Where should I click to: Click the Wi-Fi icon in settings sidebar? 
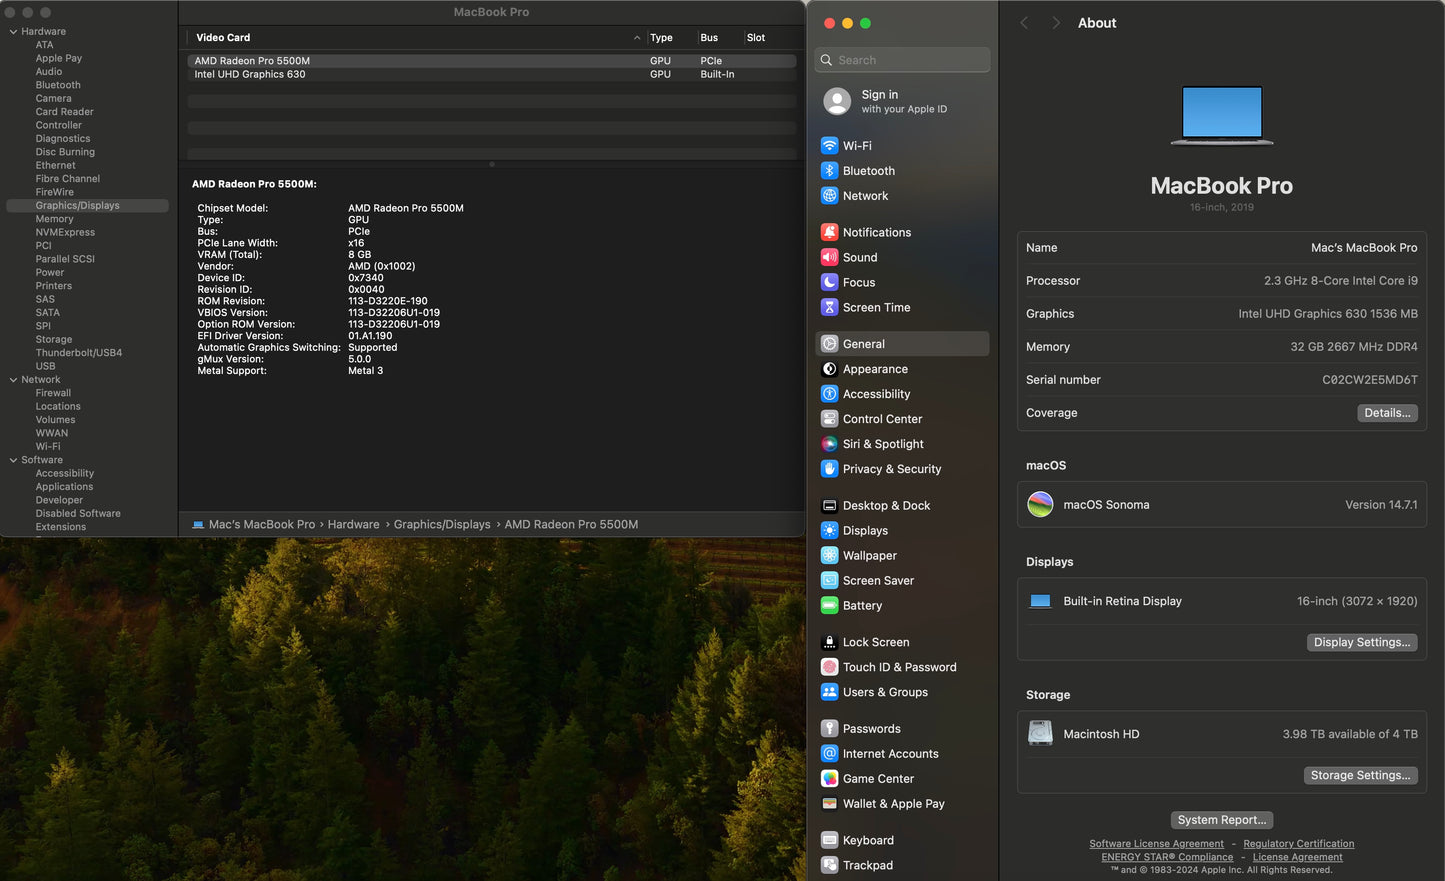(829, 146)
